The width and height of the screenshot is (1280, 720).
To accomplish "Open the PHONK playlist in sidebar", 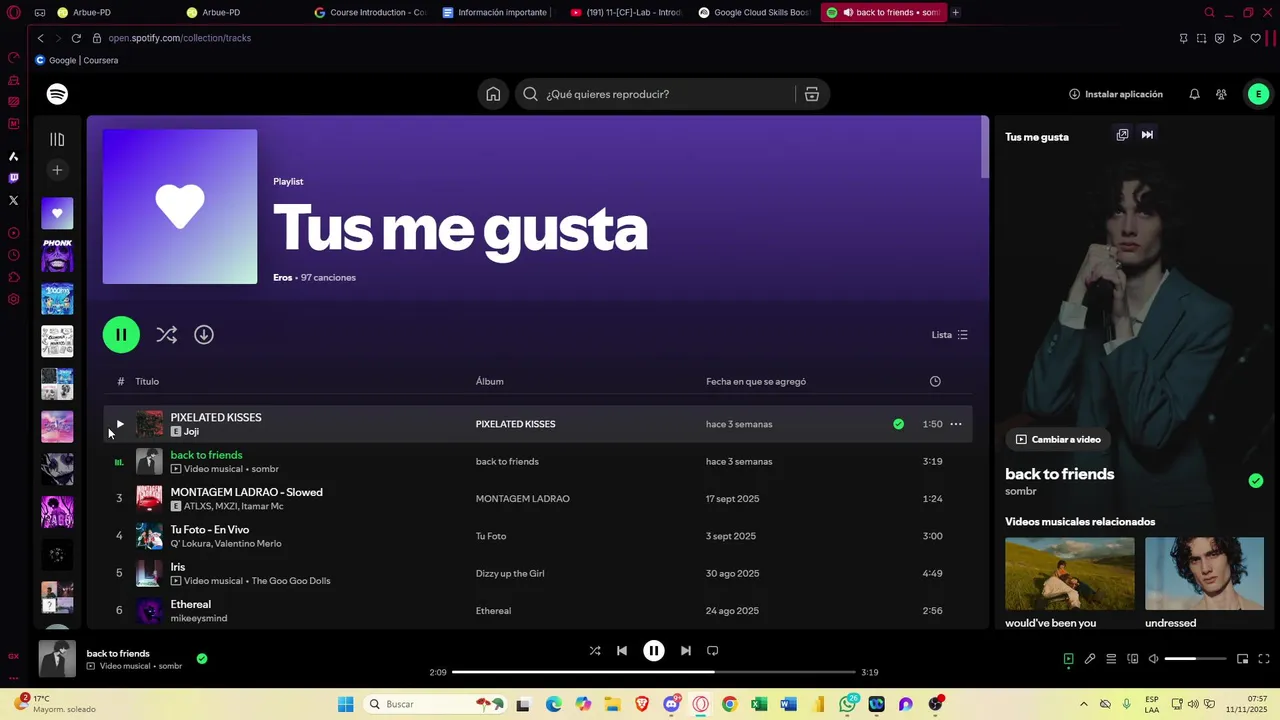I will point(57,255).
